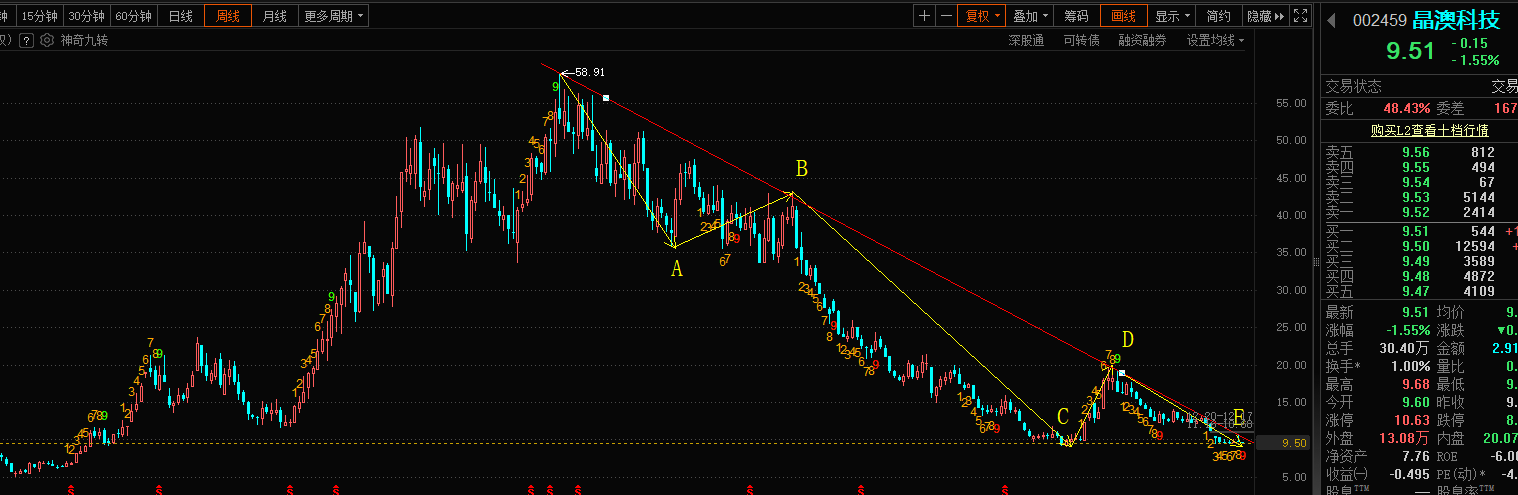Select drawn label A on chart
The height and width of the screenshot is (495, 1518).
pos(676,268)
